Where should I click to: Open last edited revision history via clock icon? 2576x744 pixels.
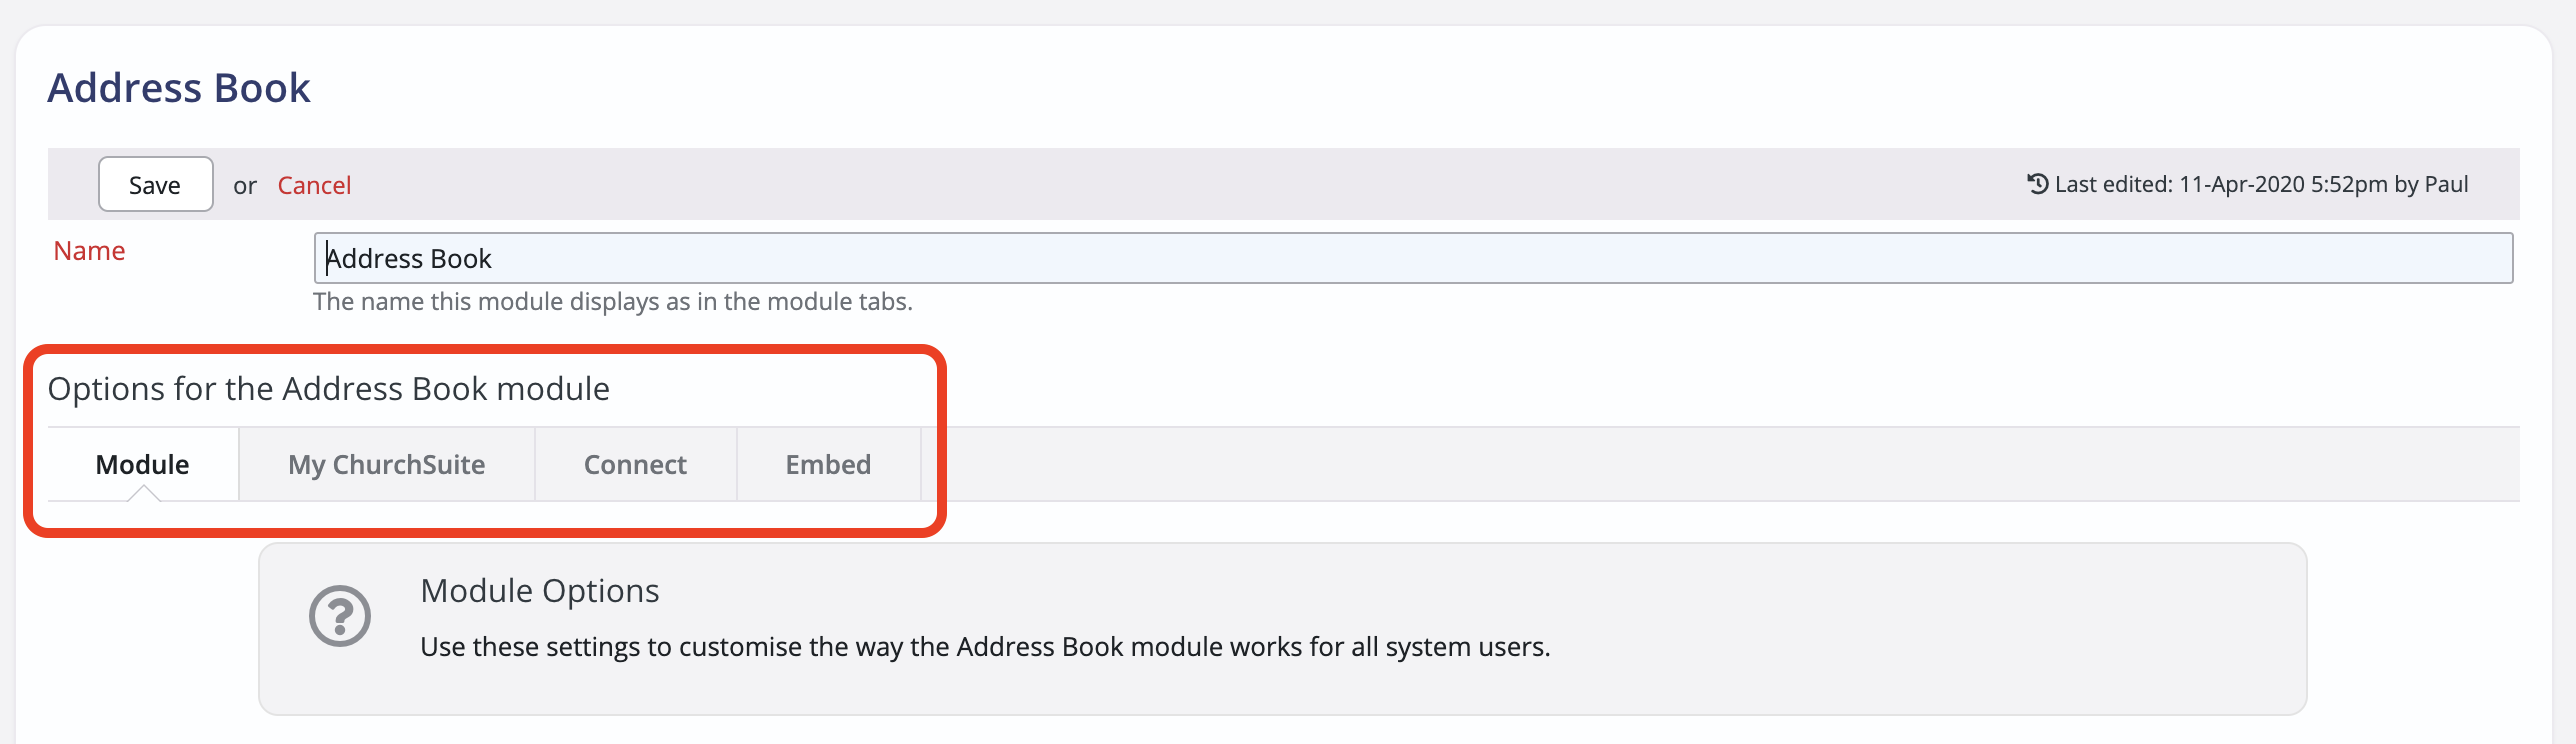2036,182
